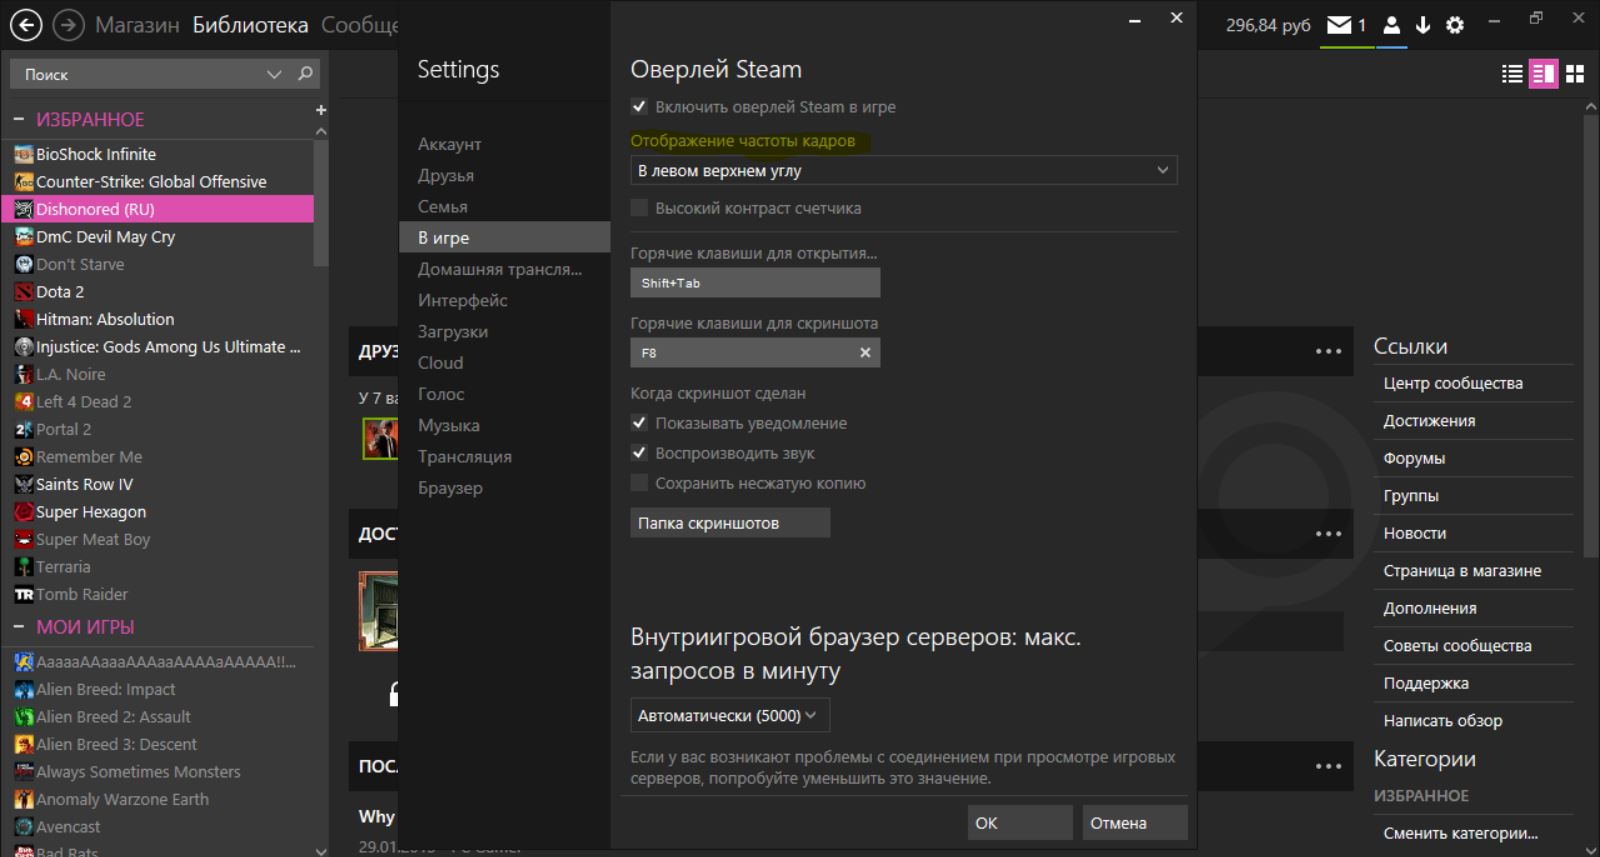Collapse the ИЗБРАННОЕ category
This screenshot has width=1600, height=857.
point(19,119)
